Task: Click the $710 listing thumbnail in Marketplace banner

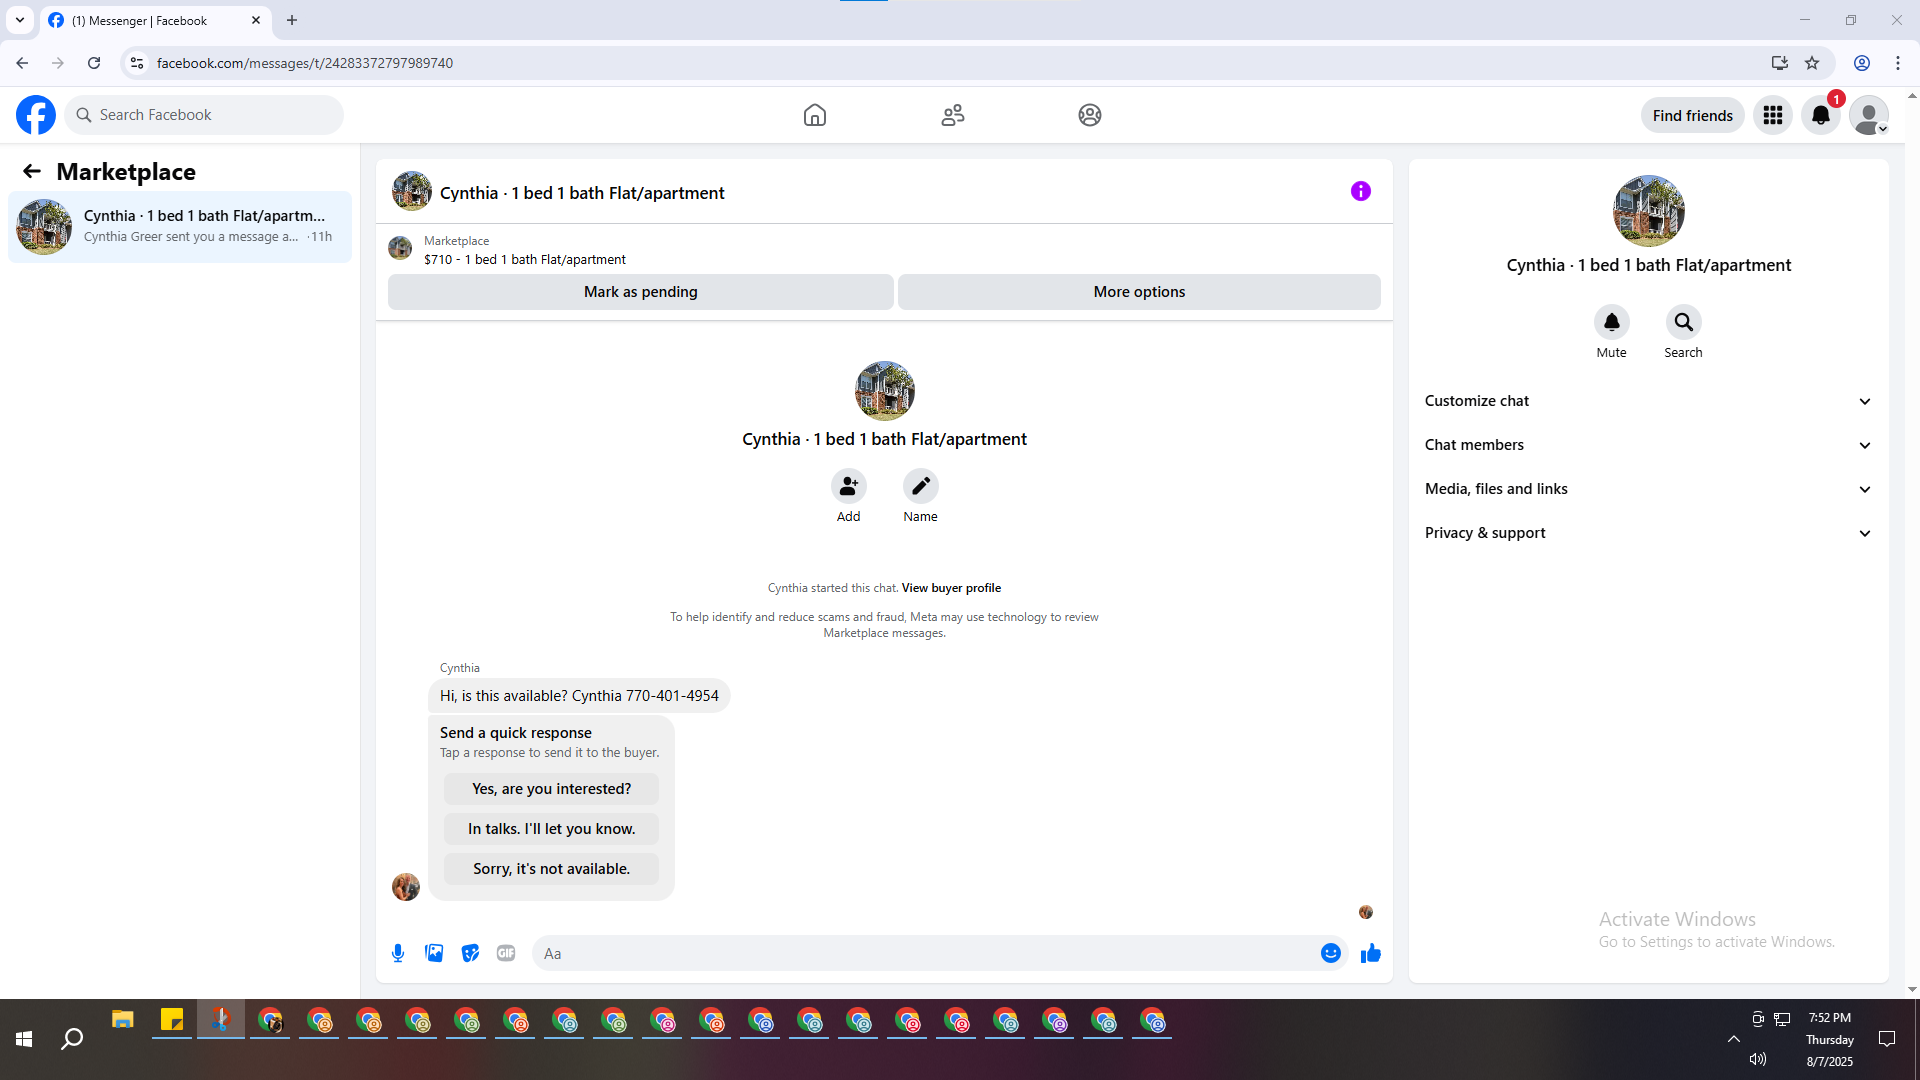Action: 400,248
